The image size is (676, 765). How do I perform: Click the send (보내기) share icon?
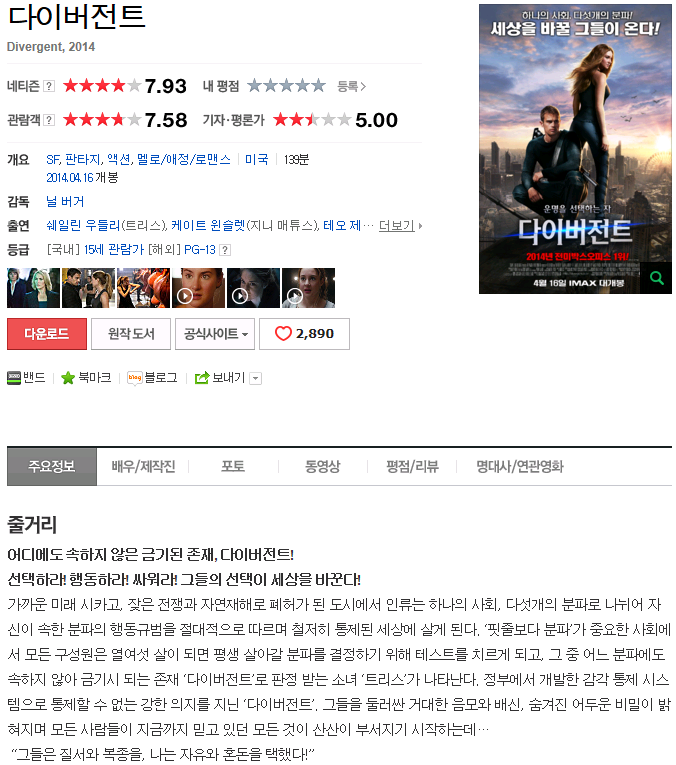201,378
